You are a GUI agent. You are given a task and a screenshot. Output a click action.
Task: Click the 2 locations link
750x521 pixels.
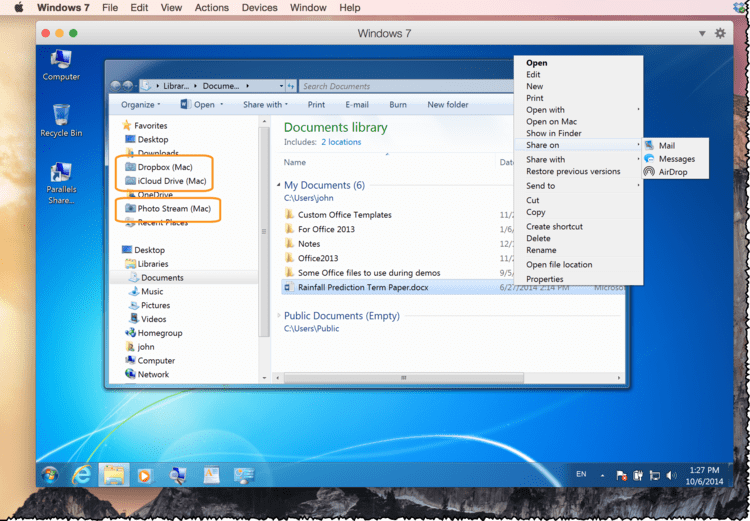coord(341,142)
